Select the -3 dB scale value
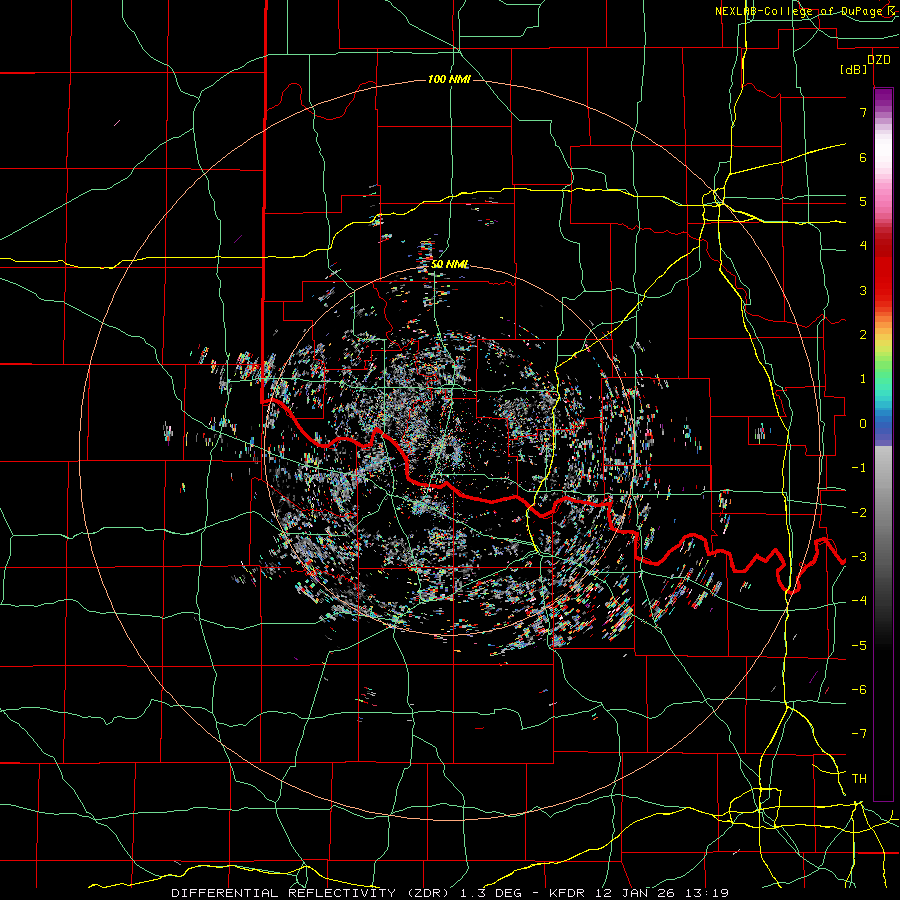Screen dimensions: 900x900 pyautogui.click(x=859, y=556)
